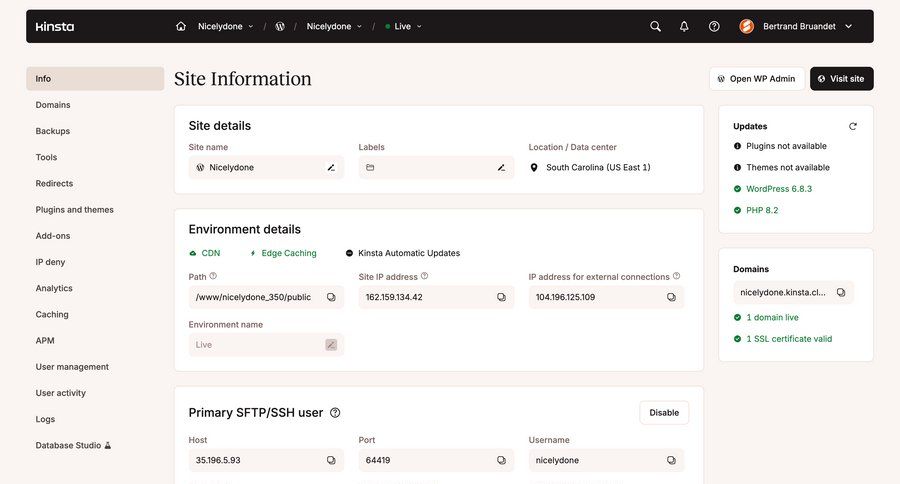Click the Edge Caching link
Viewport: 900px width, 484px height.
pos(284,253)
